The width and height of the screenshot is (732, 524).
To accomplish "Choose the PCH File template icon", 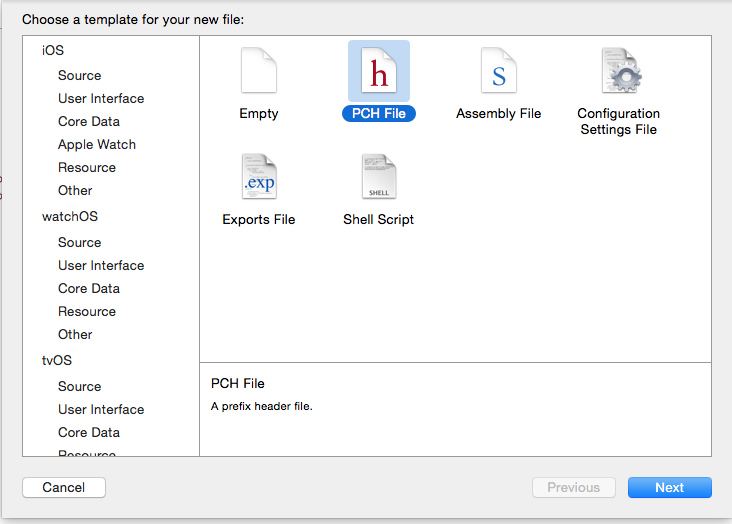I will tap(378, 71).
